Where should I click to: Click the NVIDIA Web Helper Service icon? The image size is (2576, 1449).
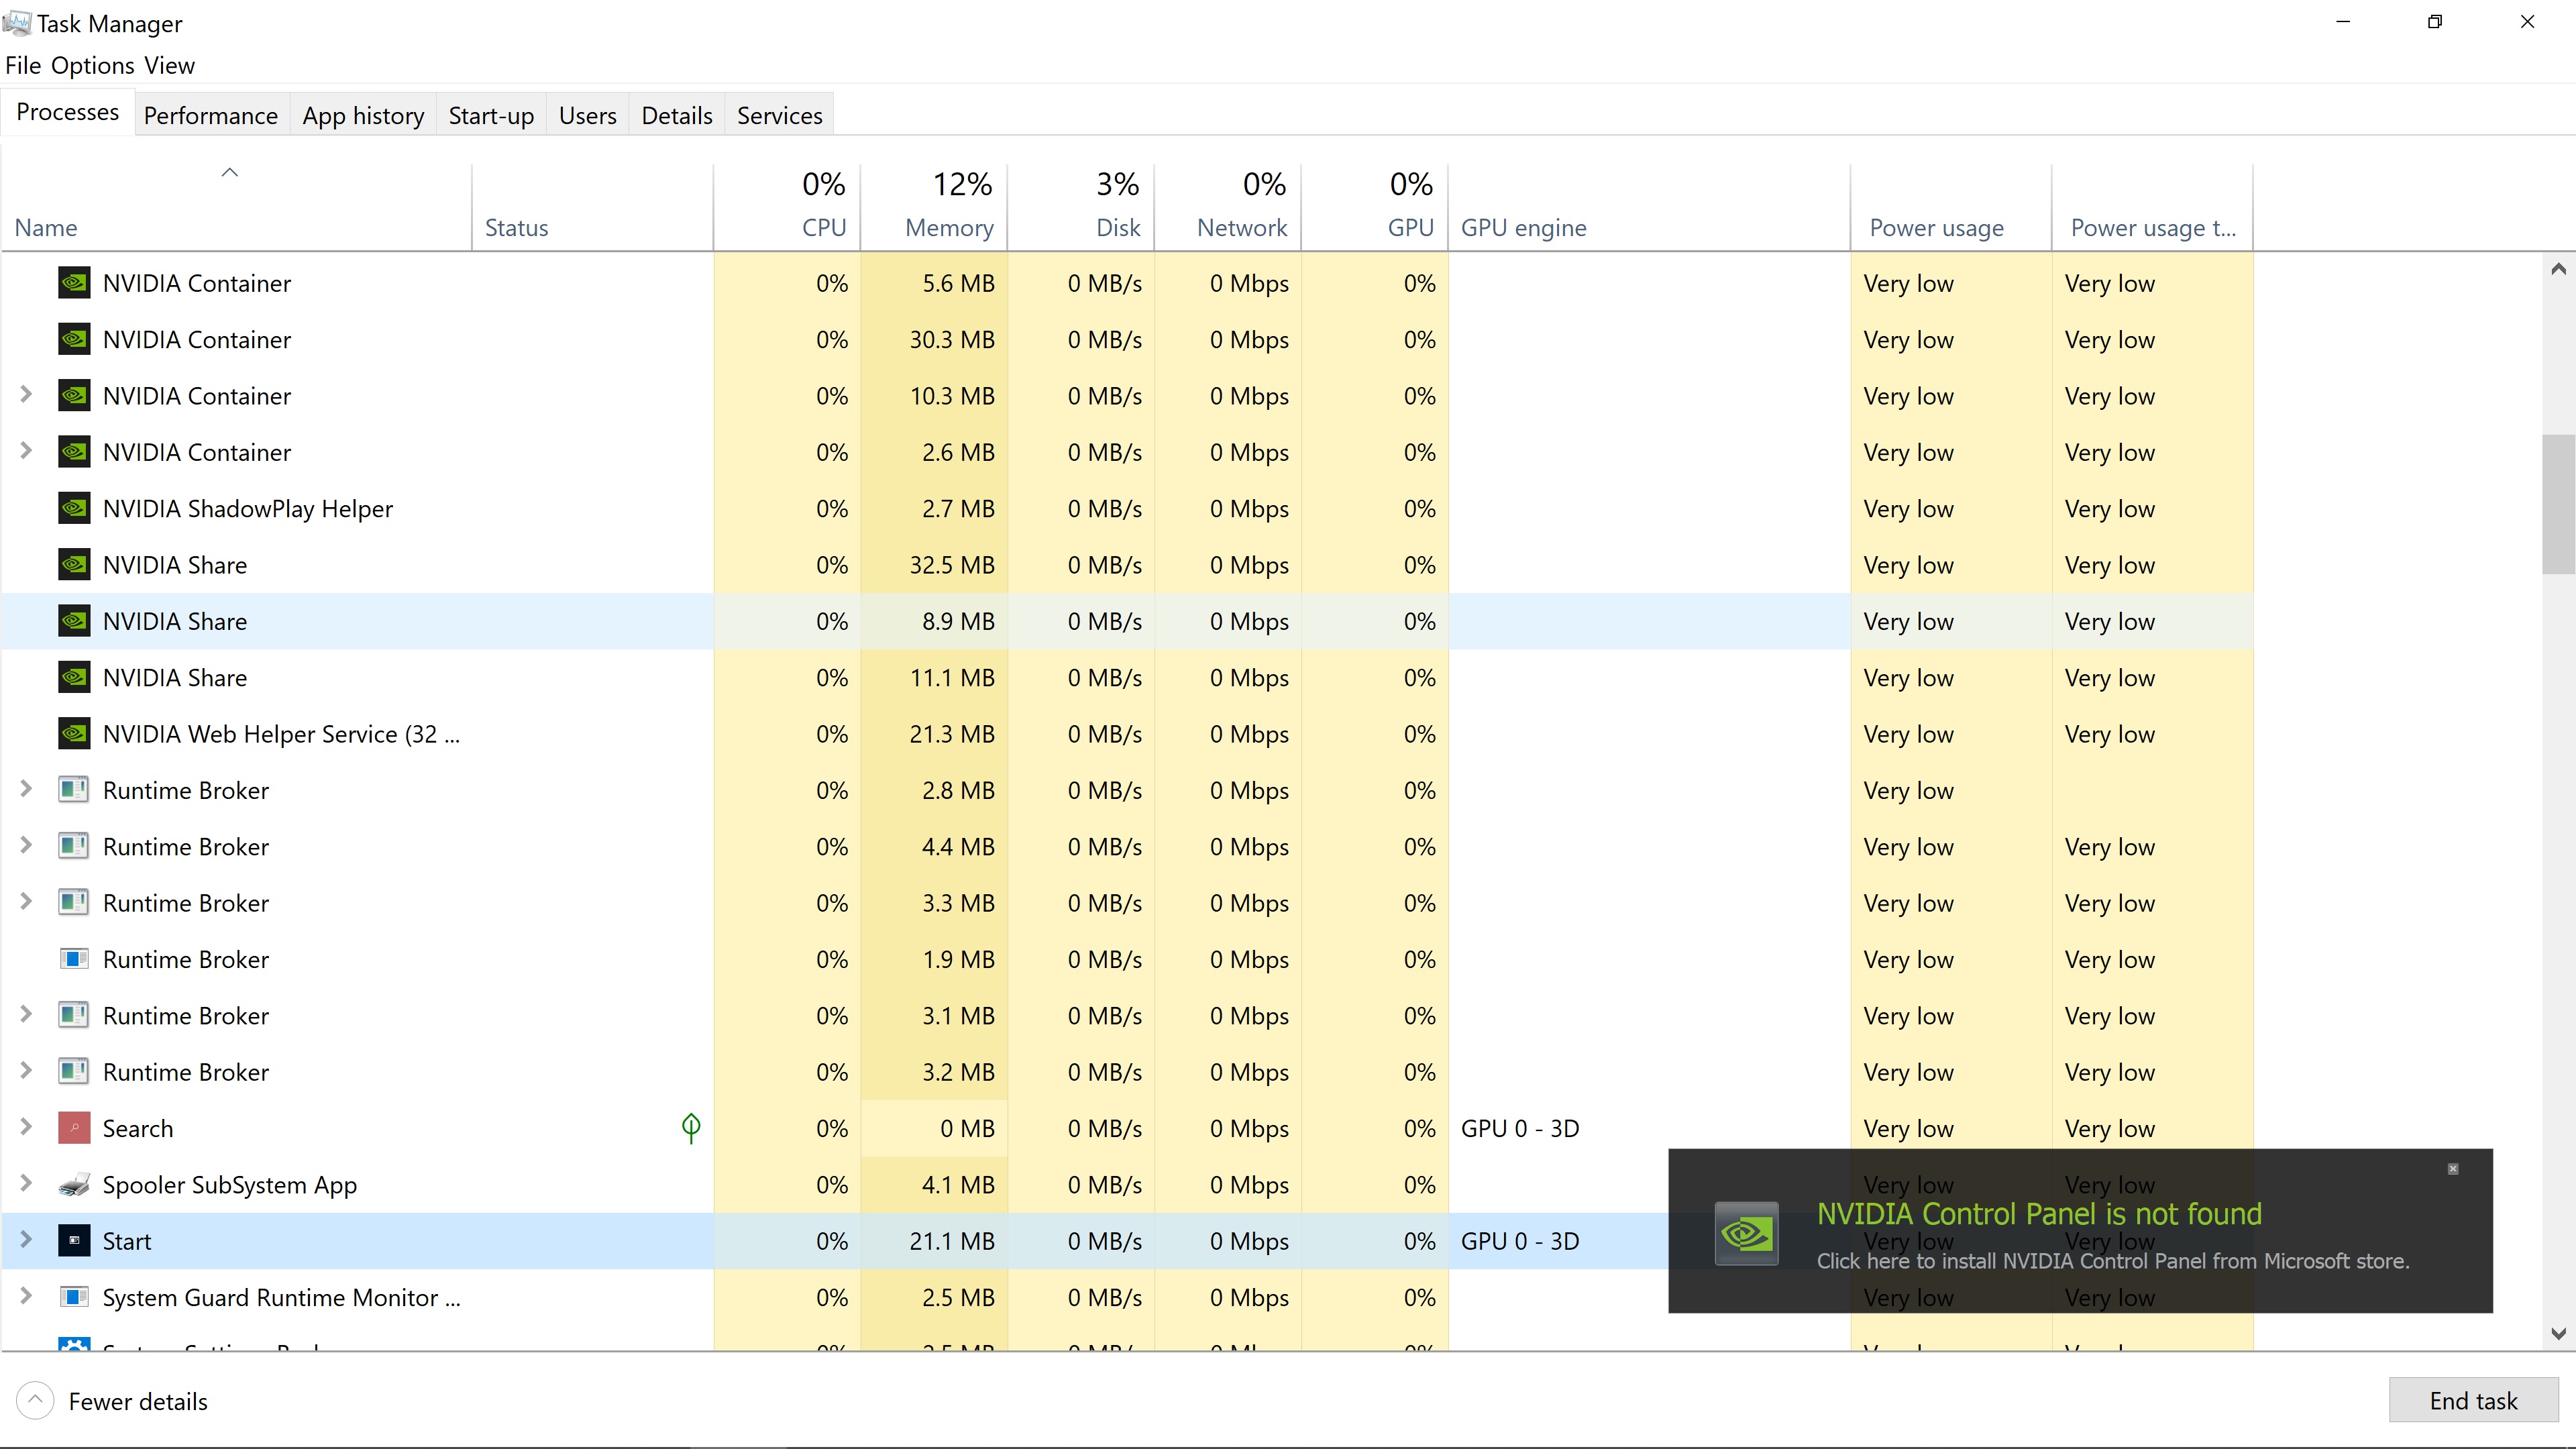74,734
